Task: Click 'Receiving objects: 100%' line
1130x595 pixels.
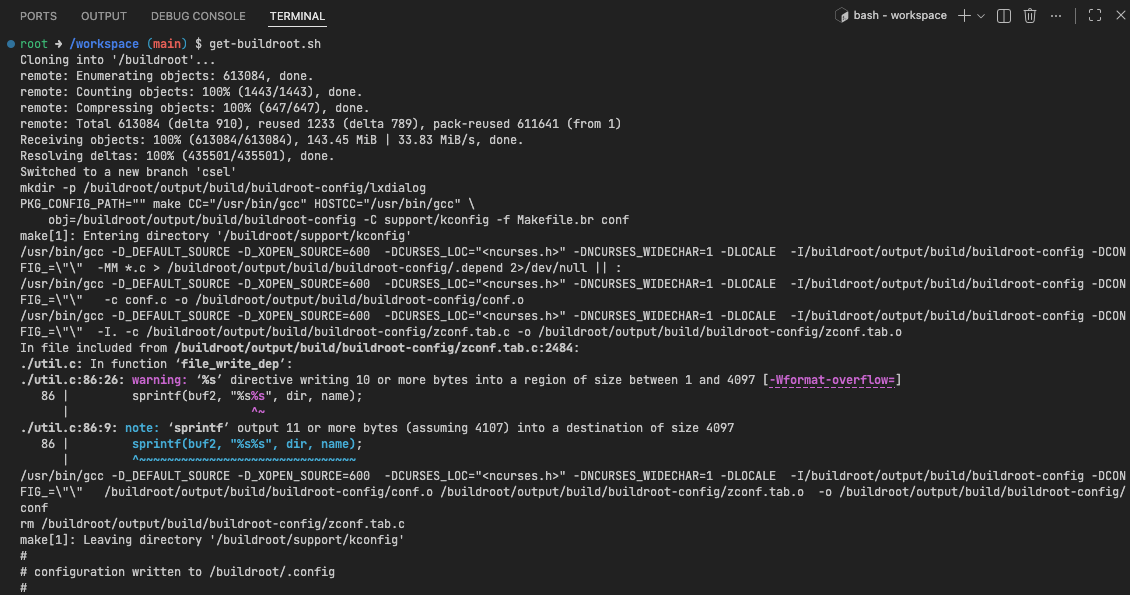Action: click(272, 140)
